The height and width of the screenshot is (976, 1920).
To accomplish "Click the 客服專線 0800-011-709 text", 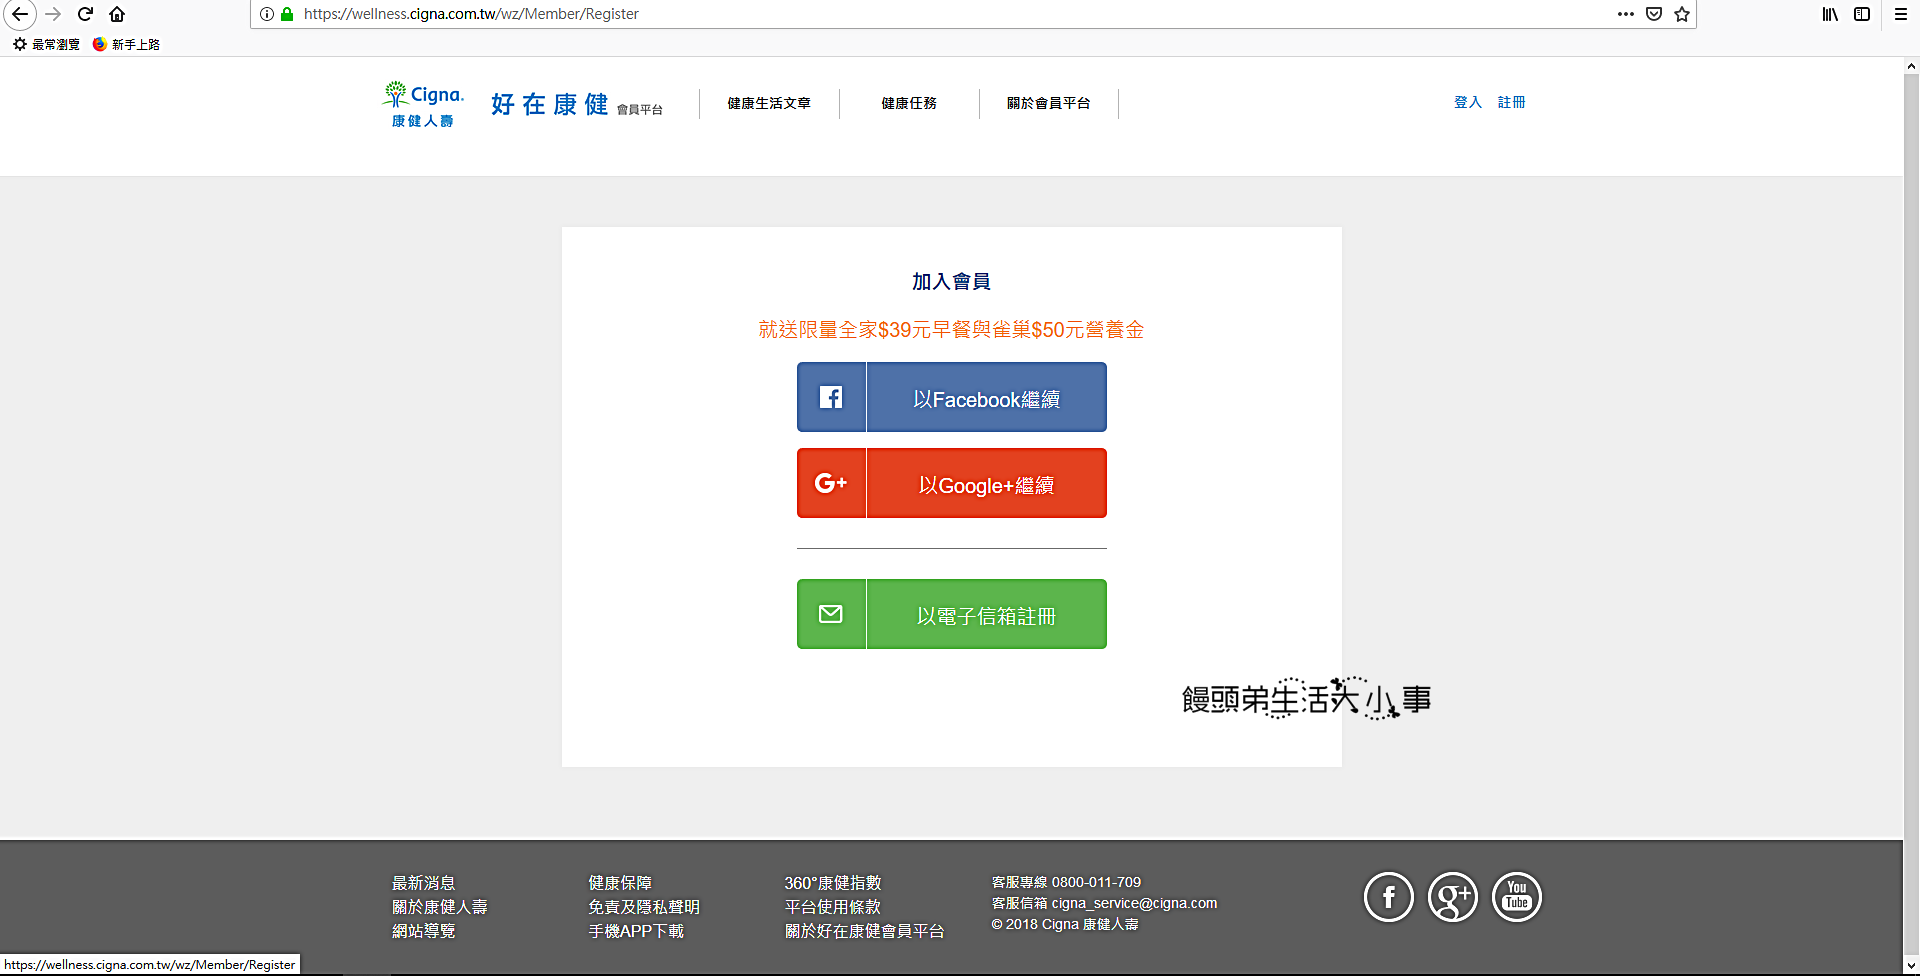I will (x=1066, y=882).
